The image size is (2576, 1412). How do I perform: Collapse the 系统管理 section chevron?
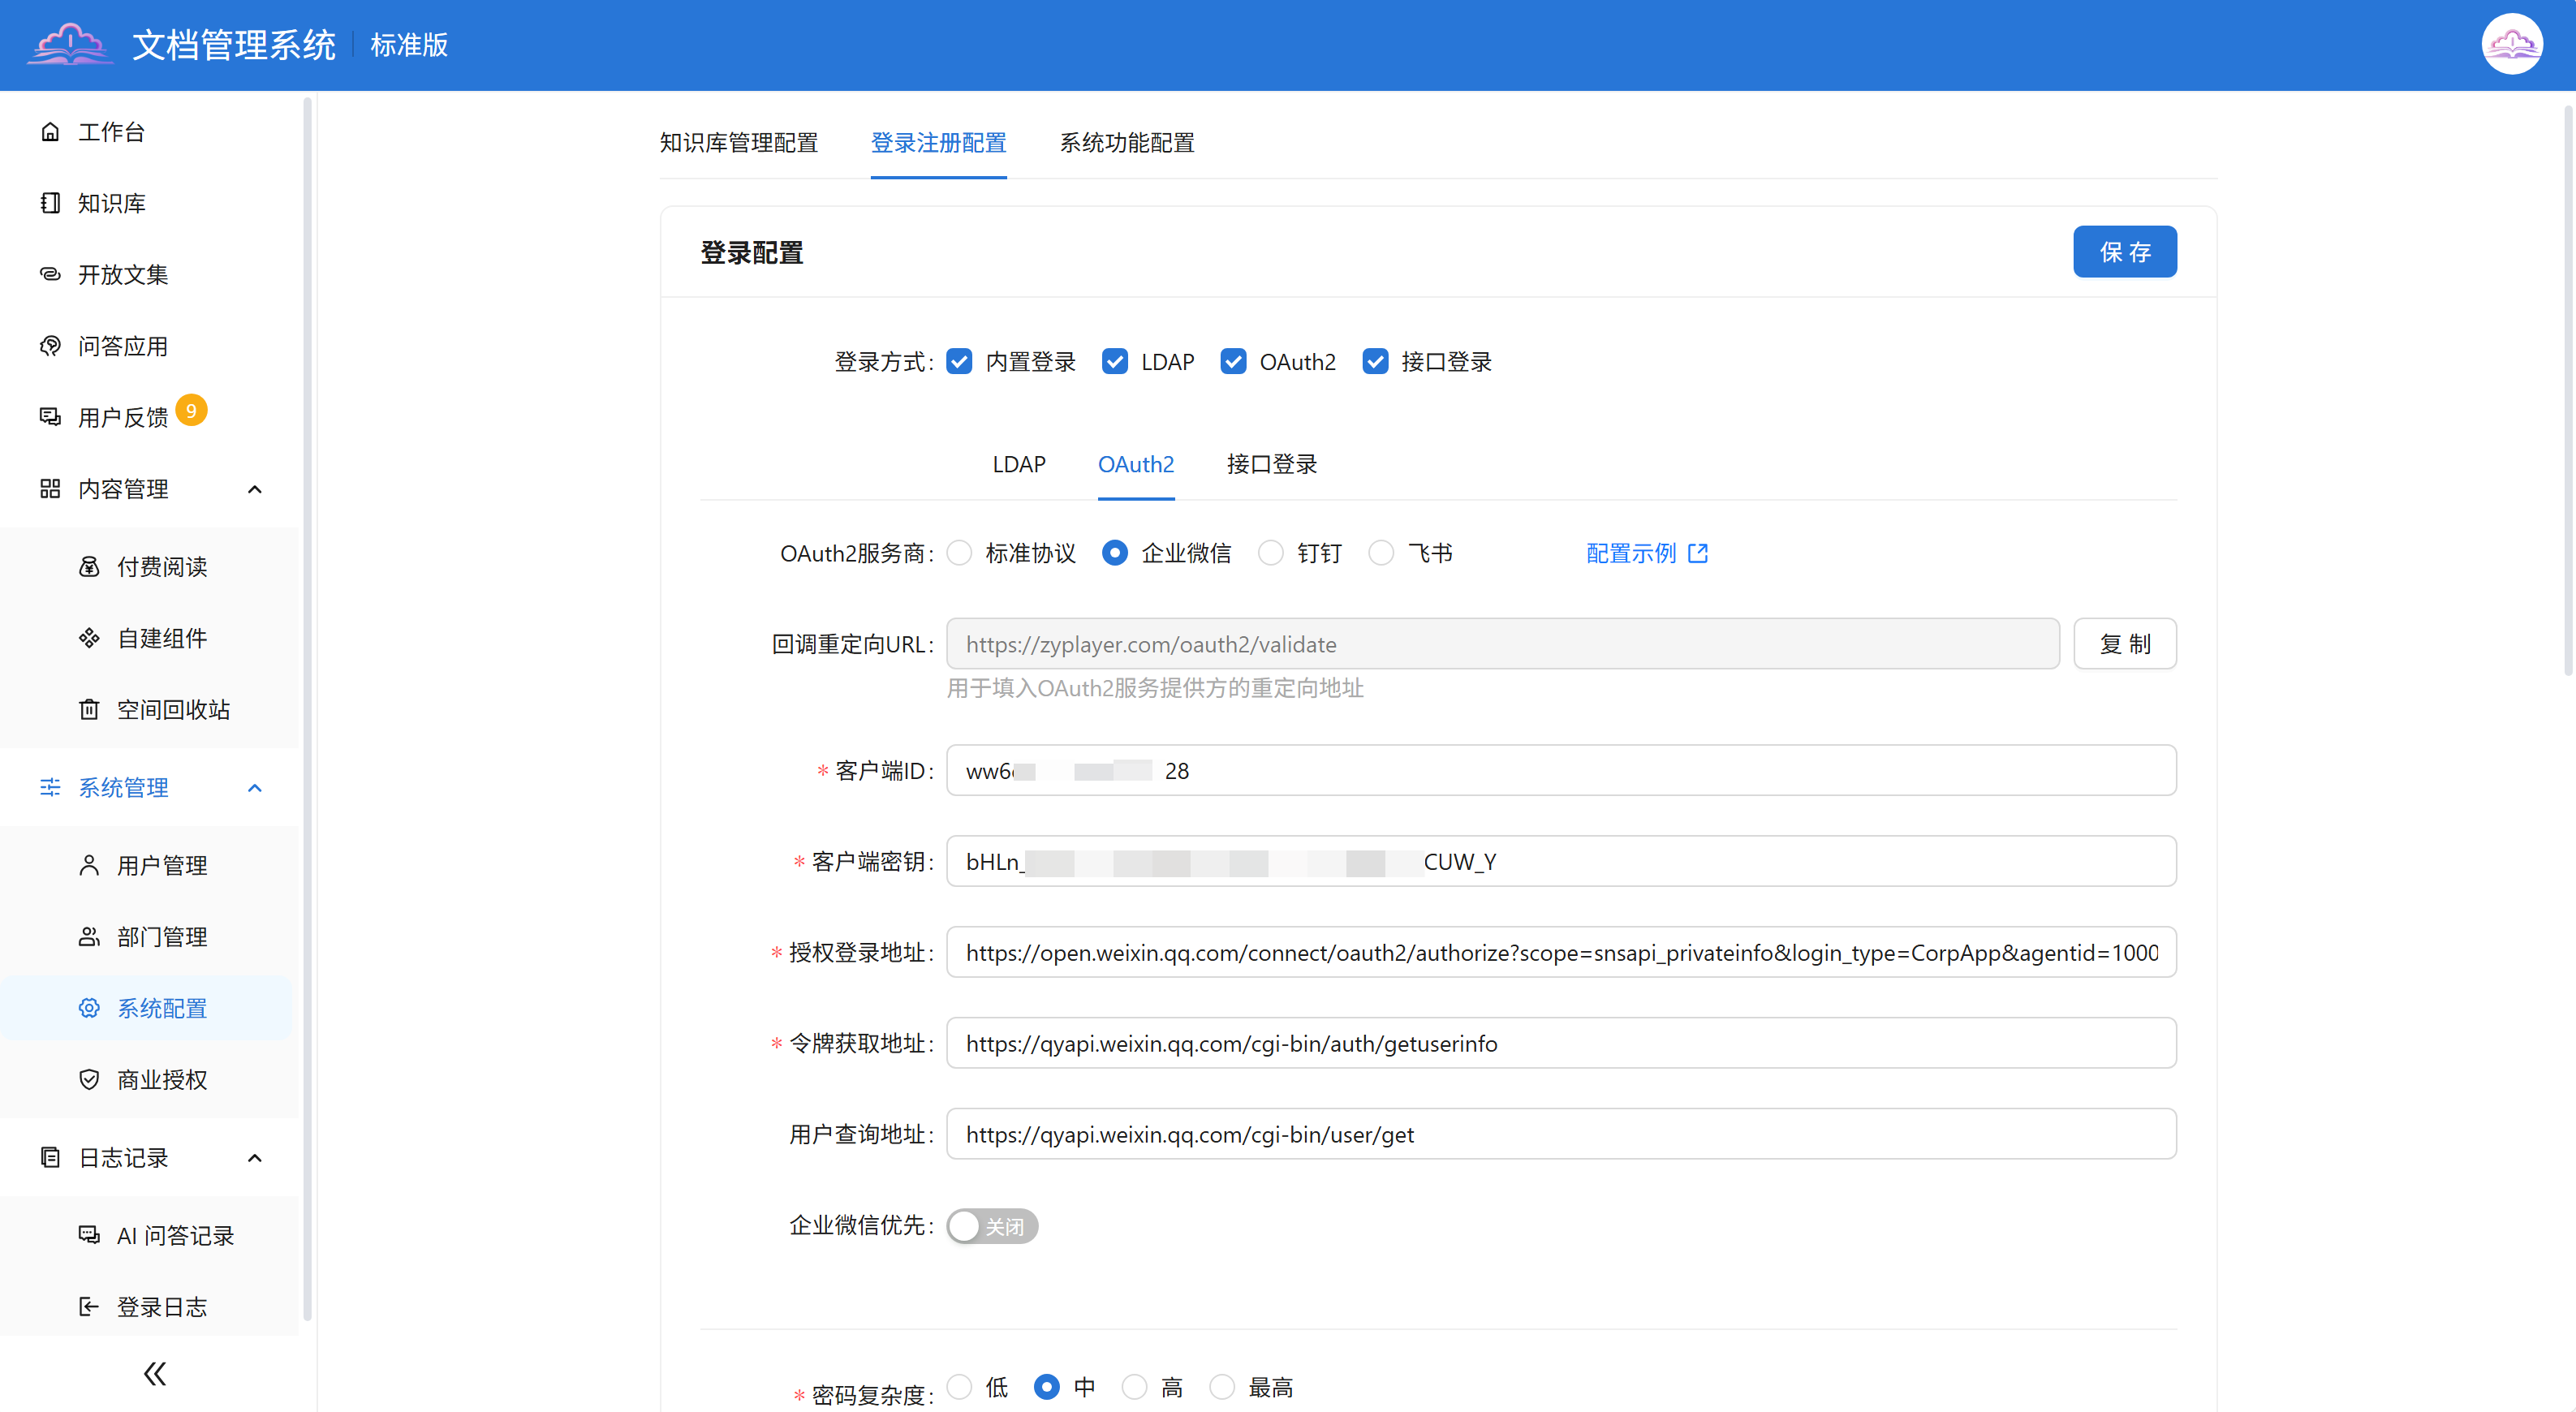point(255,788)
